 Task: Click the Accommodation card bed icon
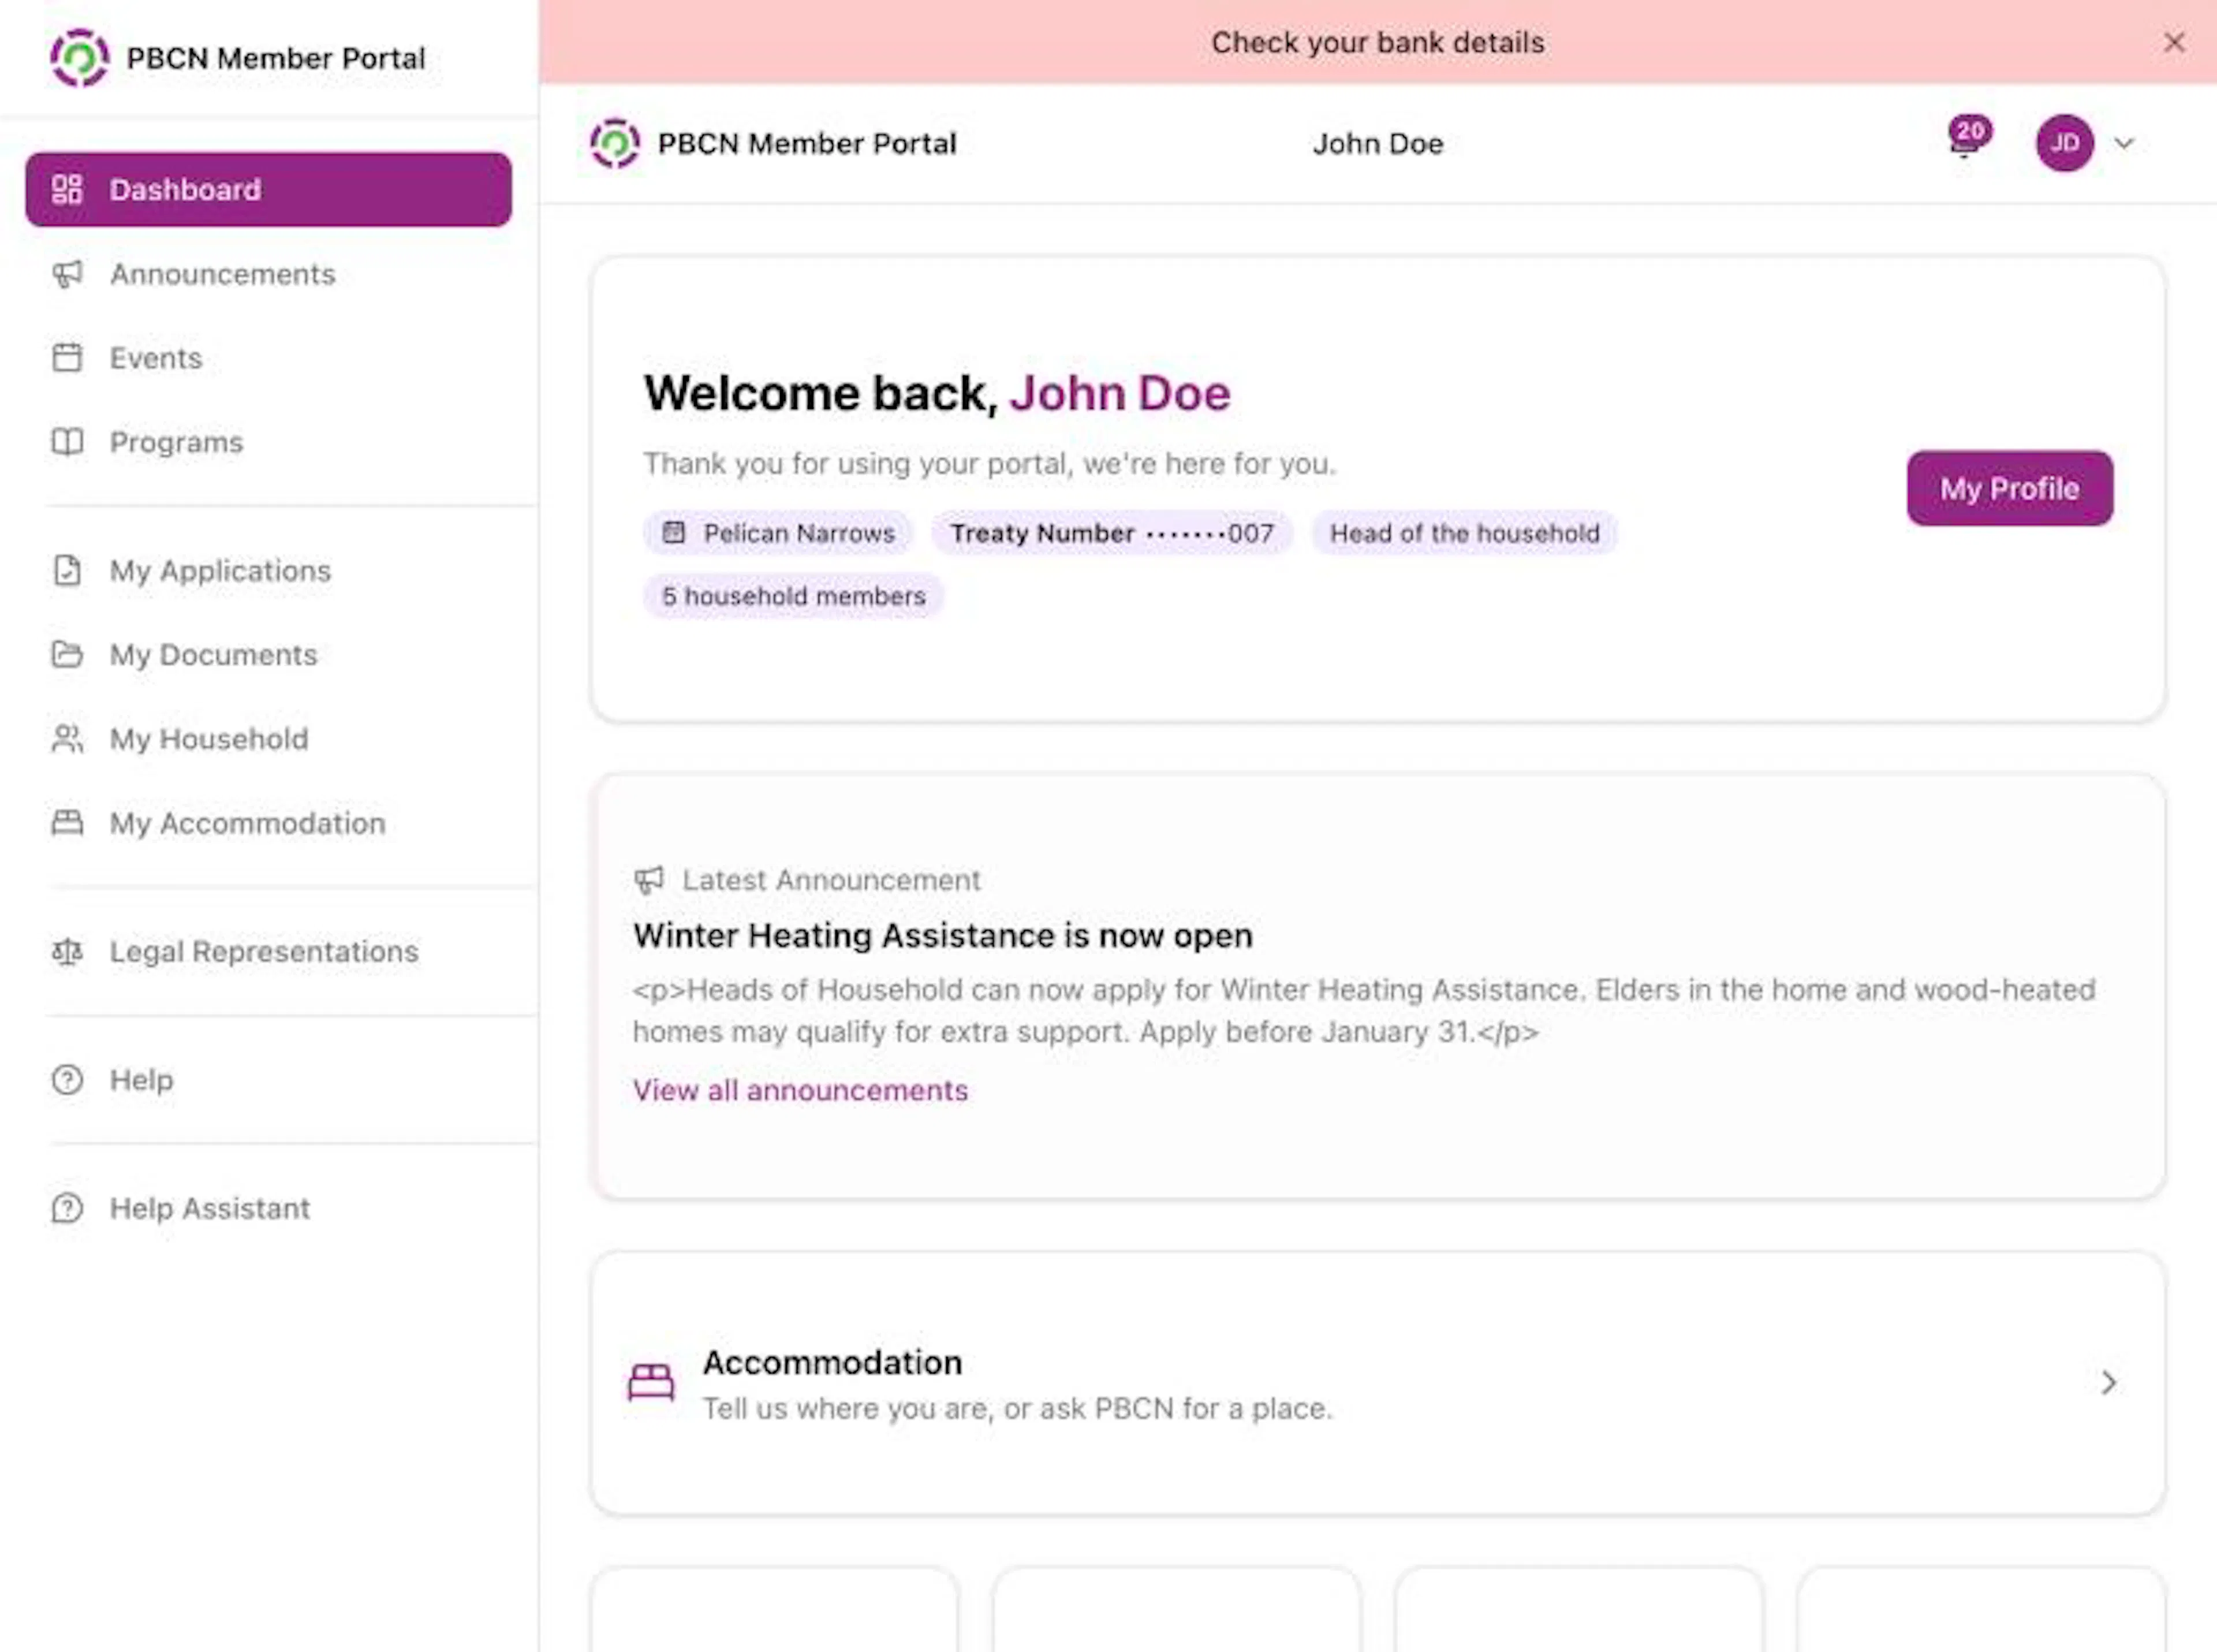(x=651, y=1382)
